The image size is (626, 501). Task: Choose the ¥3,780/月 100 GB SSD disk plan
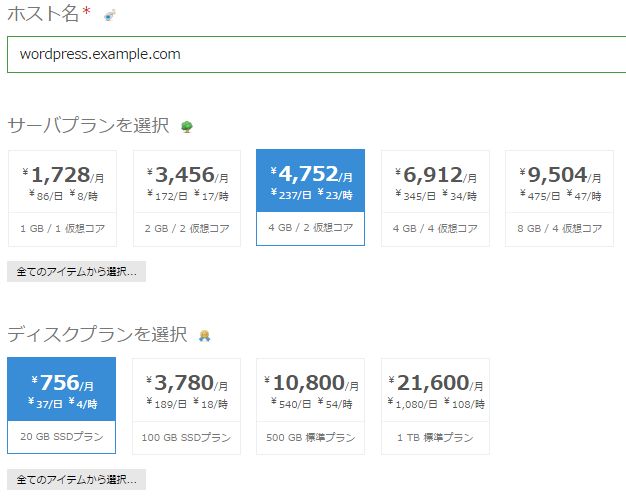coord(186,405)
